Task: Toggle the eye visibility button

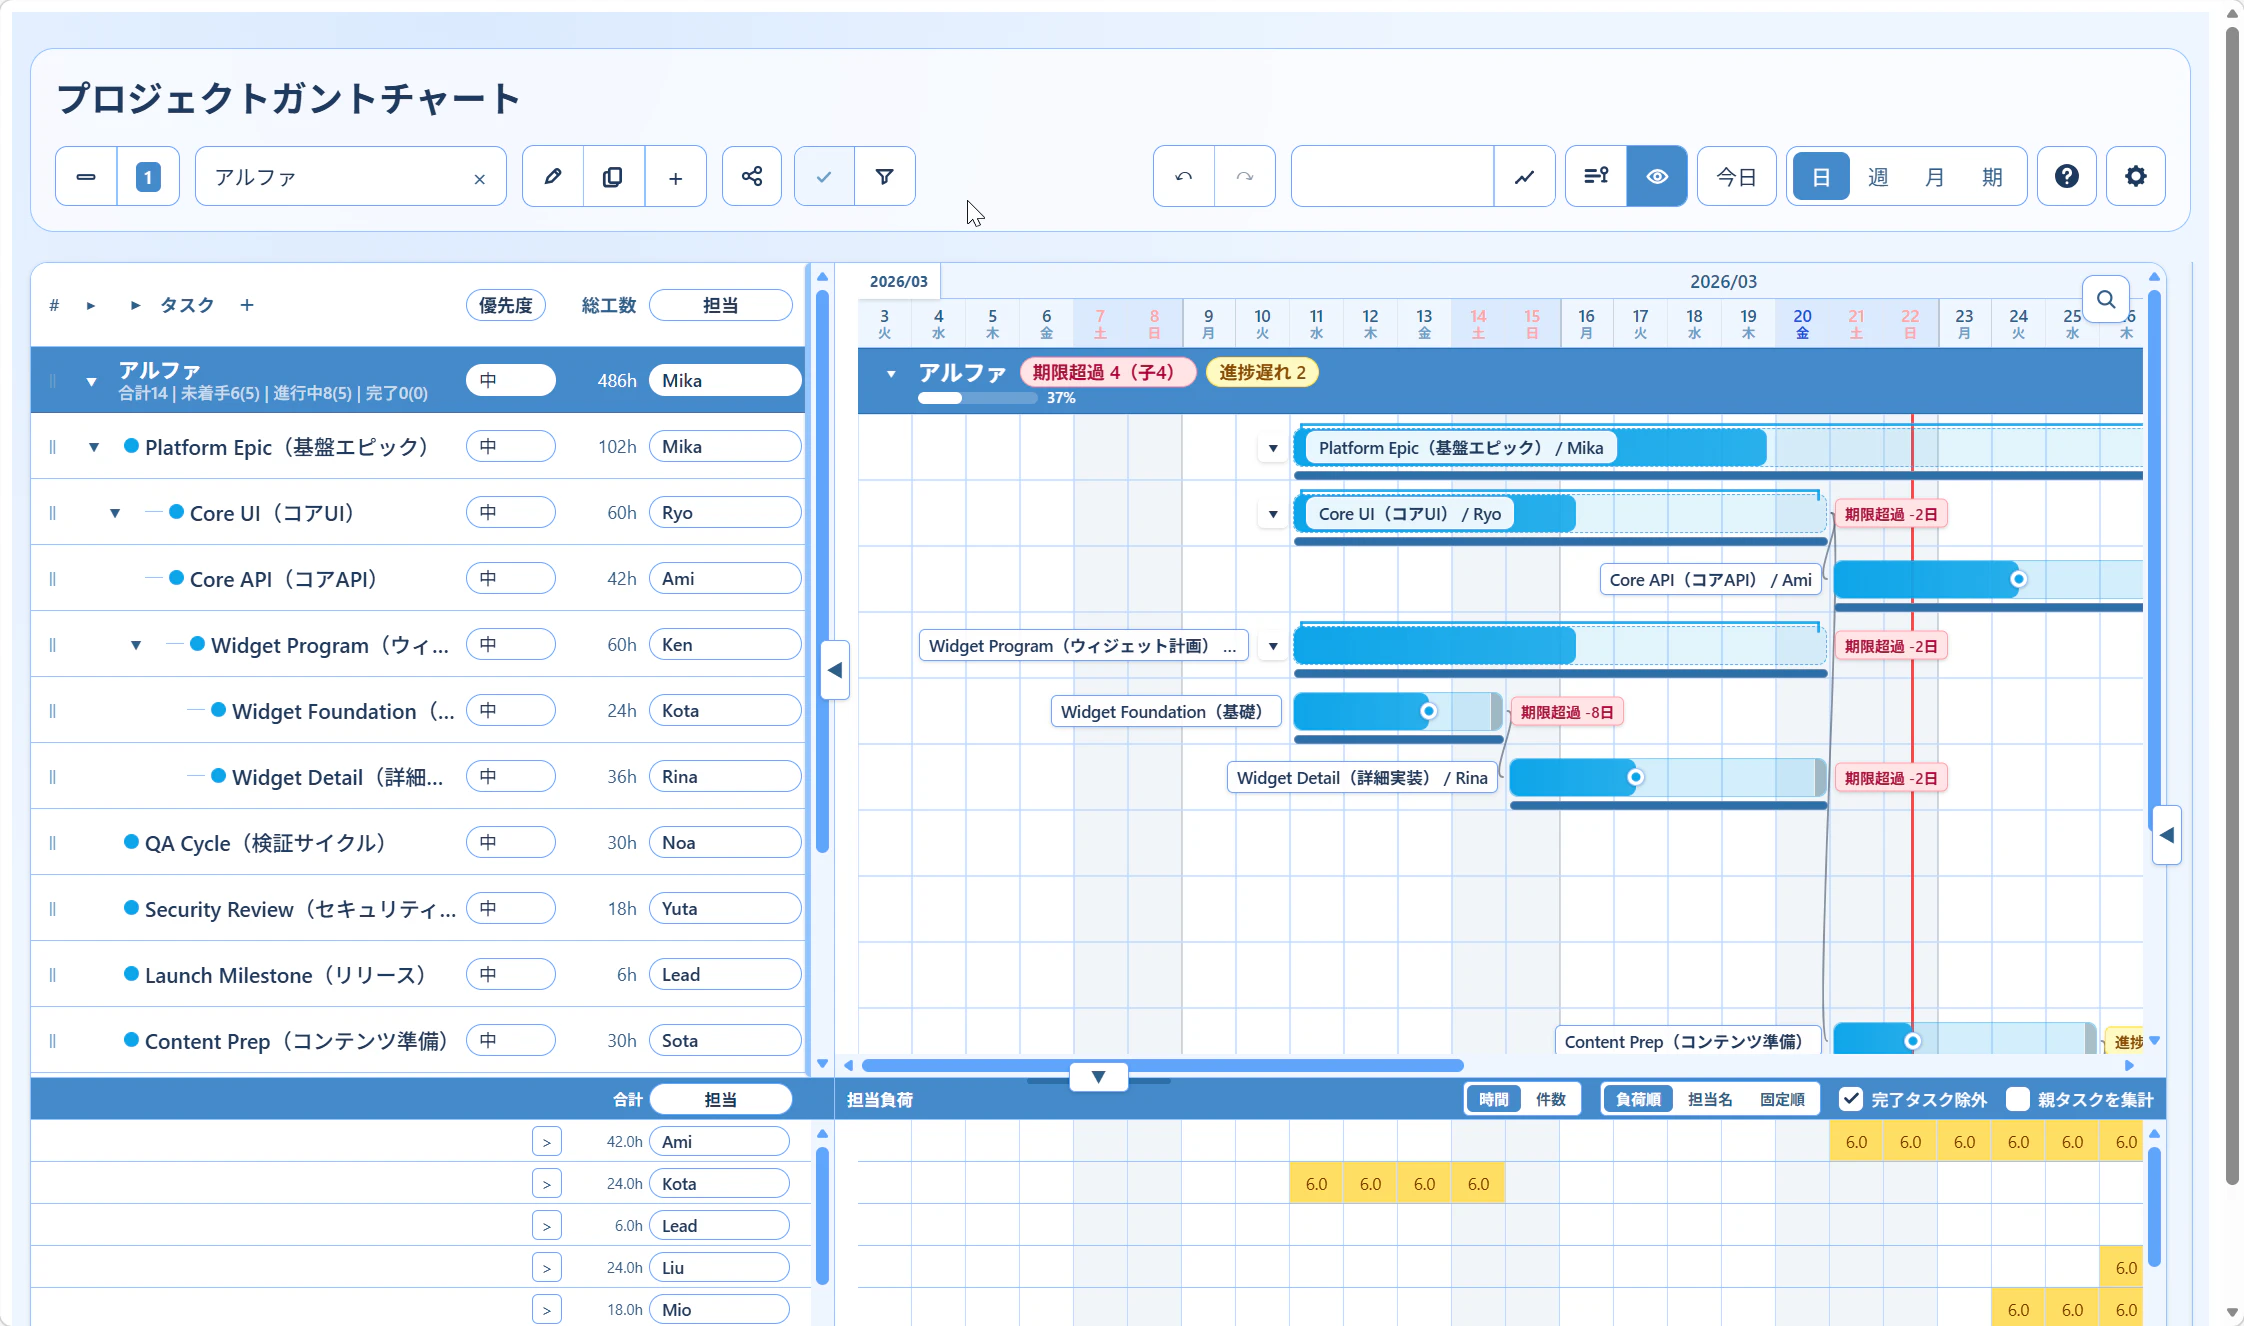Action: click(1656, 177)
